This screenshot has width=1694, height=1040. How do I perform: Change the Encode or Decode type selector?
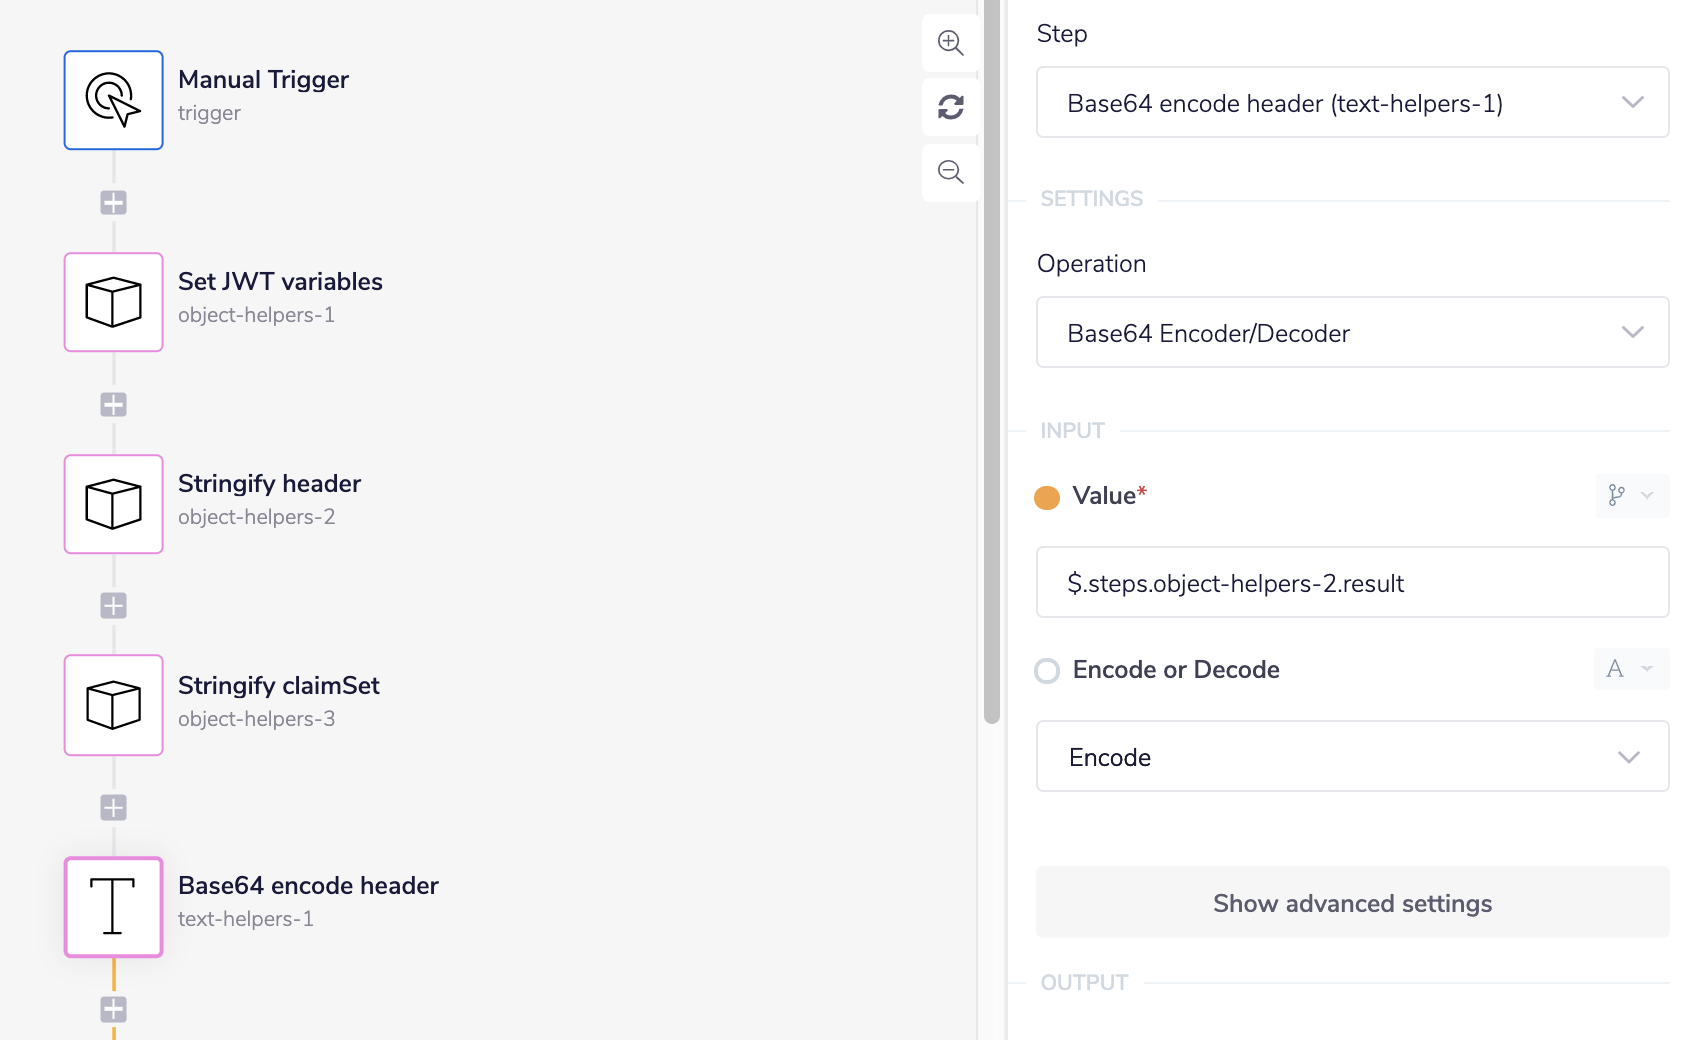point(1630,669)
